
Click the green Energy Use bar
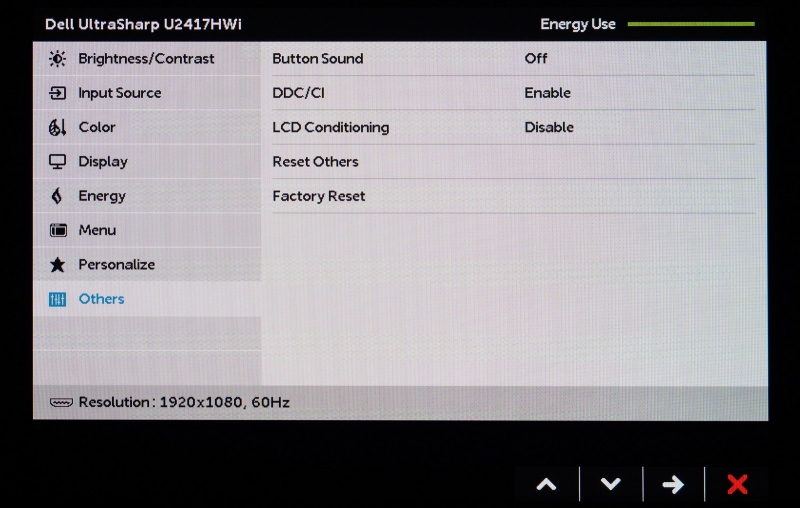tap(691, 24)
